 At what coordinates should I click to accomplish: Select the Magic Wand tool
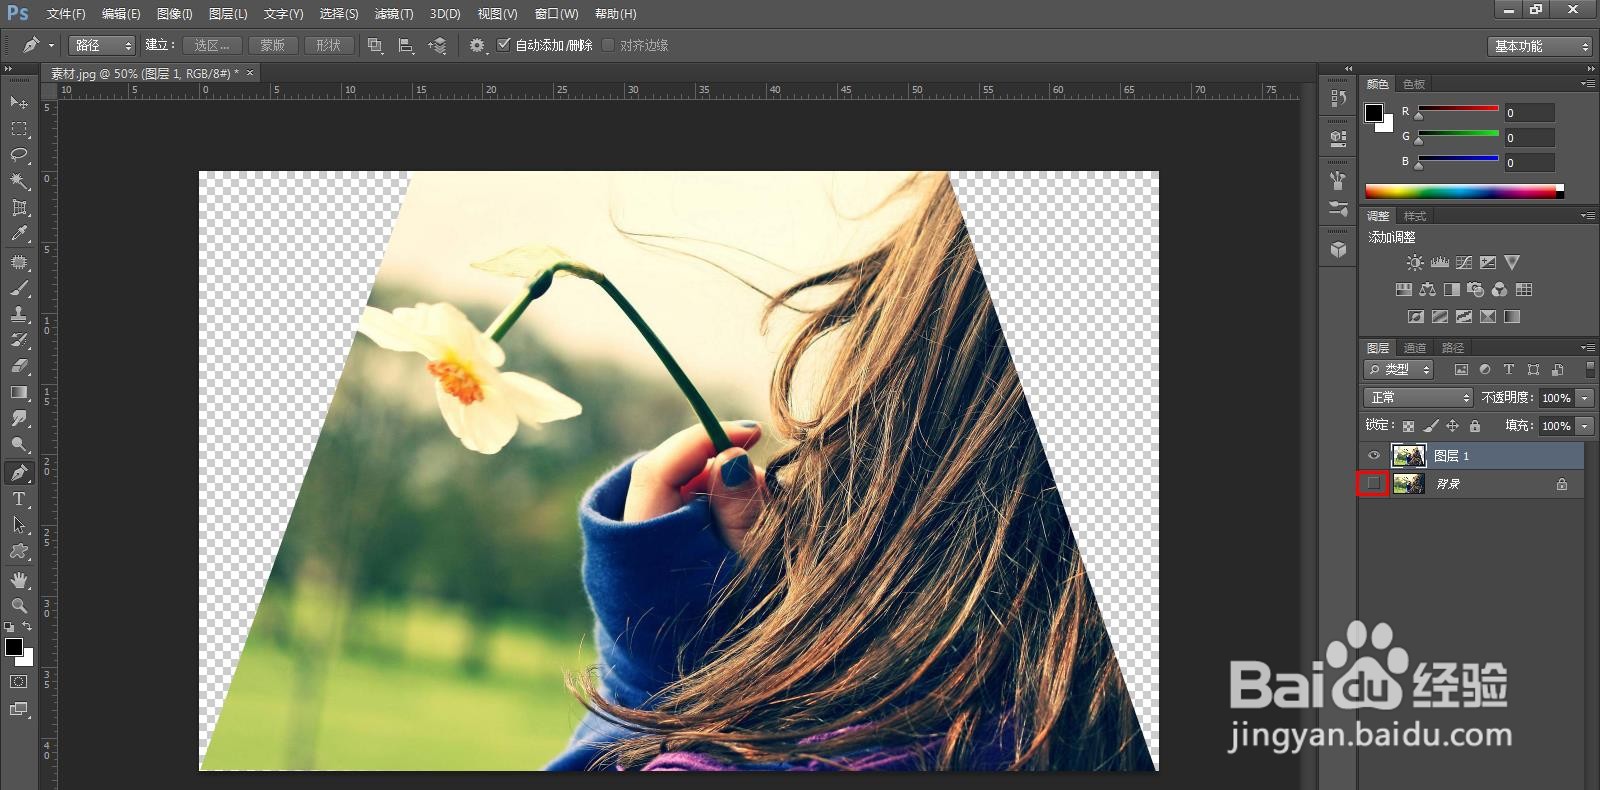(19, 181)
